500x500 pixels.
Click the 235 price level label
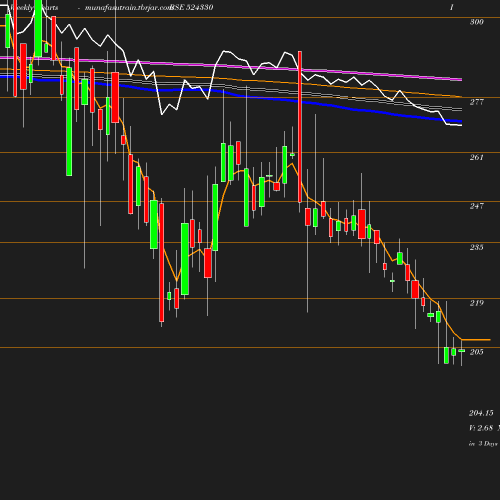click(476, 247)
